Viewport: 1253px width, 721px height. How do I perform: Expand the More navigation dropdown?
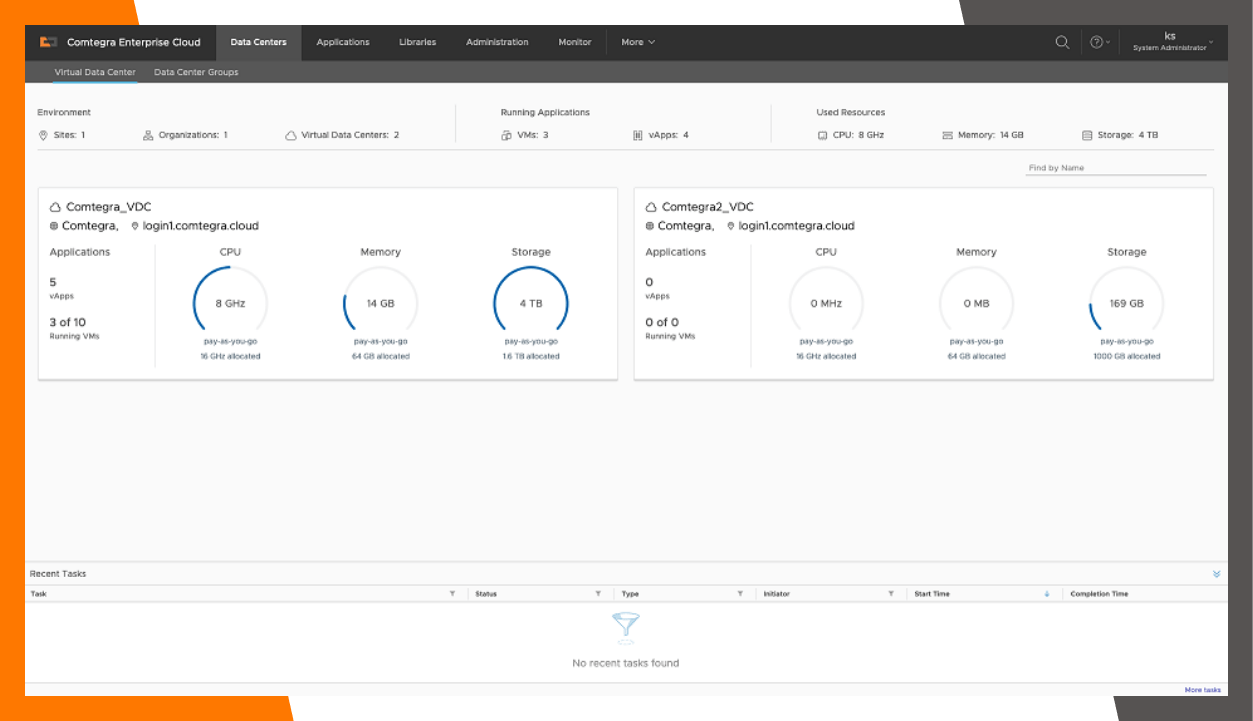coord(638,42)
